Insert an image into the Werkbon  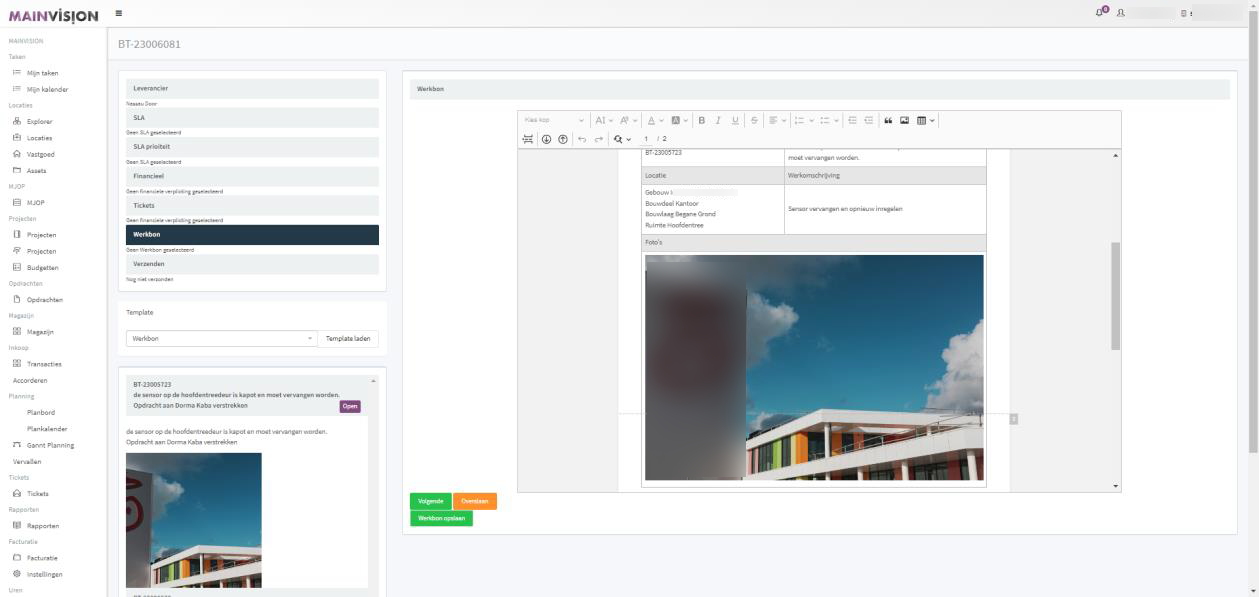904,120
